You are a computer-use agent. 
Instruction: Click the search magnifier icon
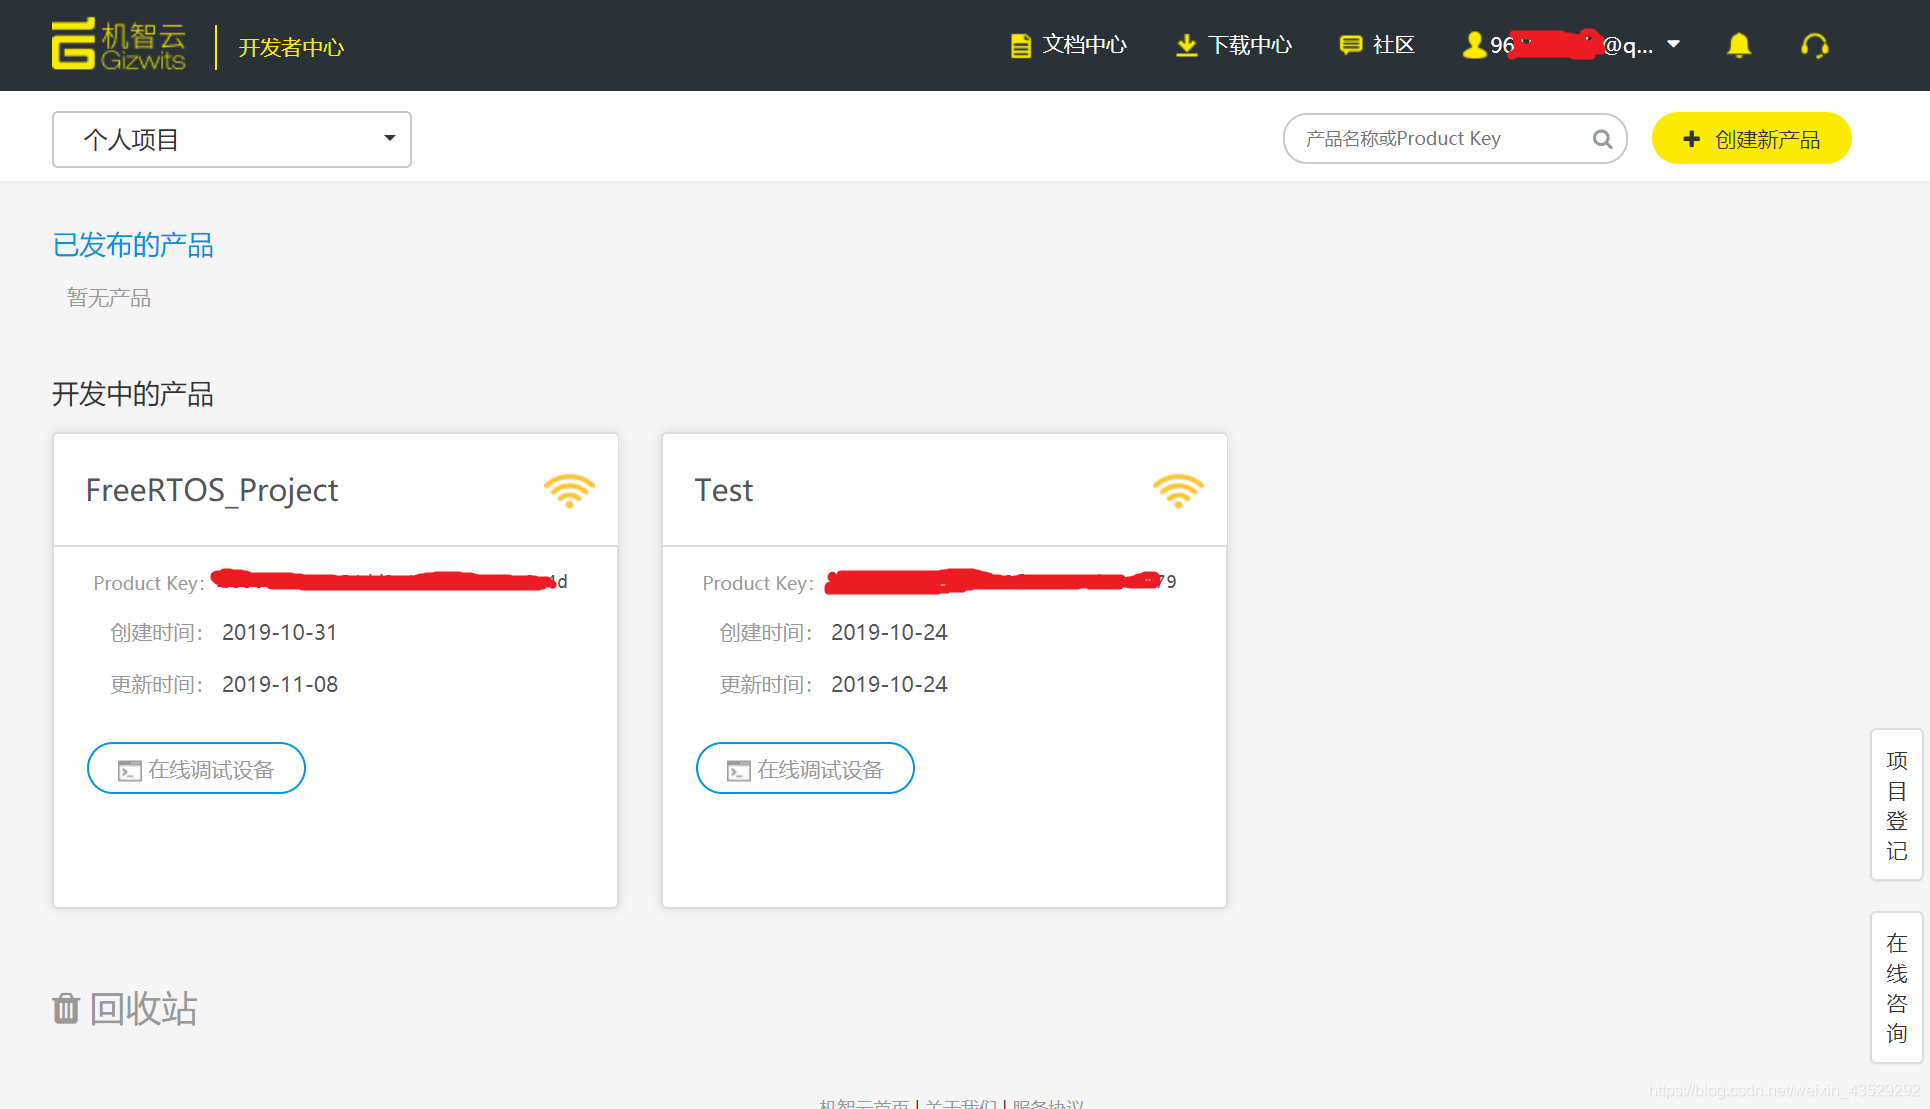pyautogui.click(x=1602, y=139)
